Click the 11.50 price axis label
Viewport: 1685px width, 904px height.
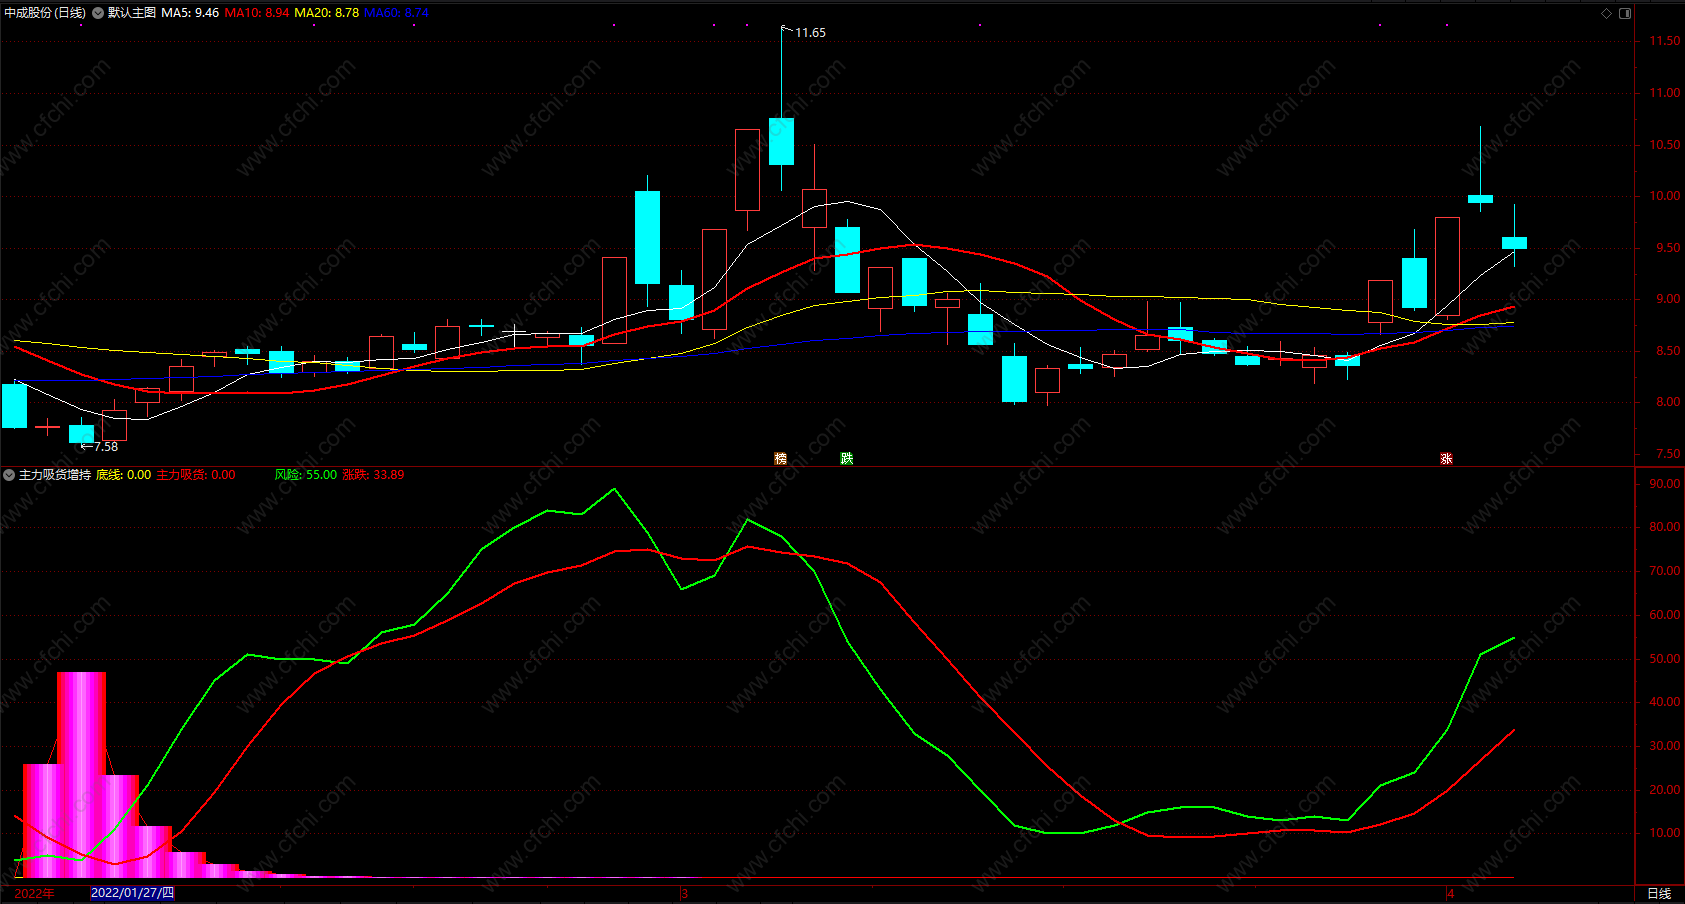(x=1665, y=41)
